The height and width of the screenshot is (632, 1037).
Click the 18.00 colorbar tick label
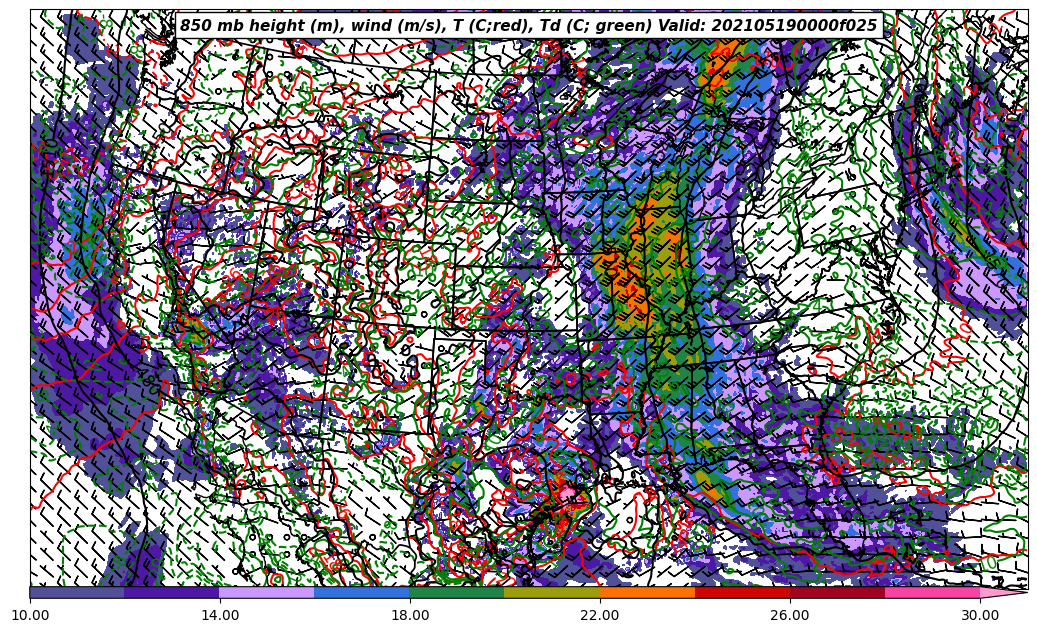pos(410,616)
